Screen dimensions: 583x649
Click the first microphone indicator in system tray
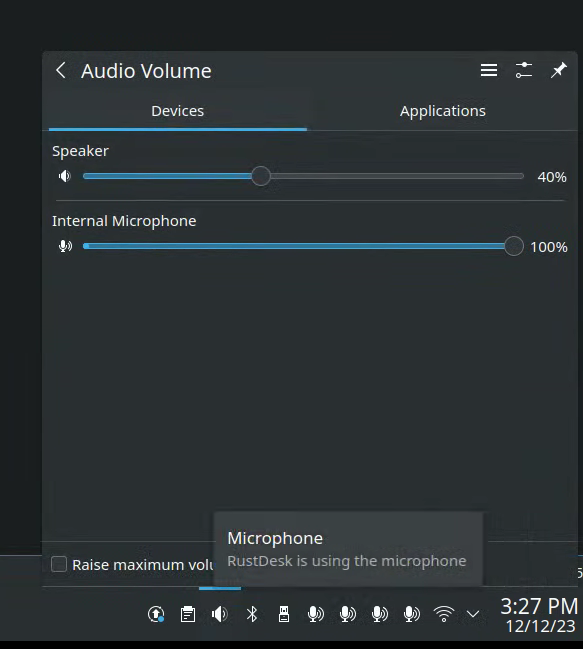point(316,614)
